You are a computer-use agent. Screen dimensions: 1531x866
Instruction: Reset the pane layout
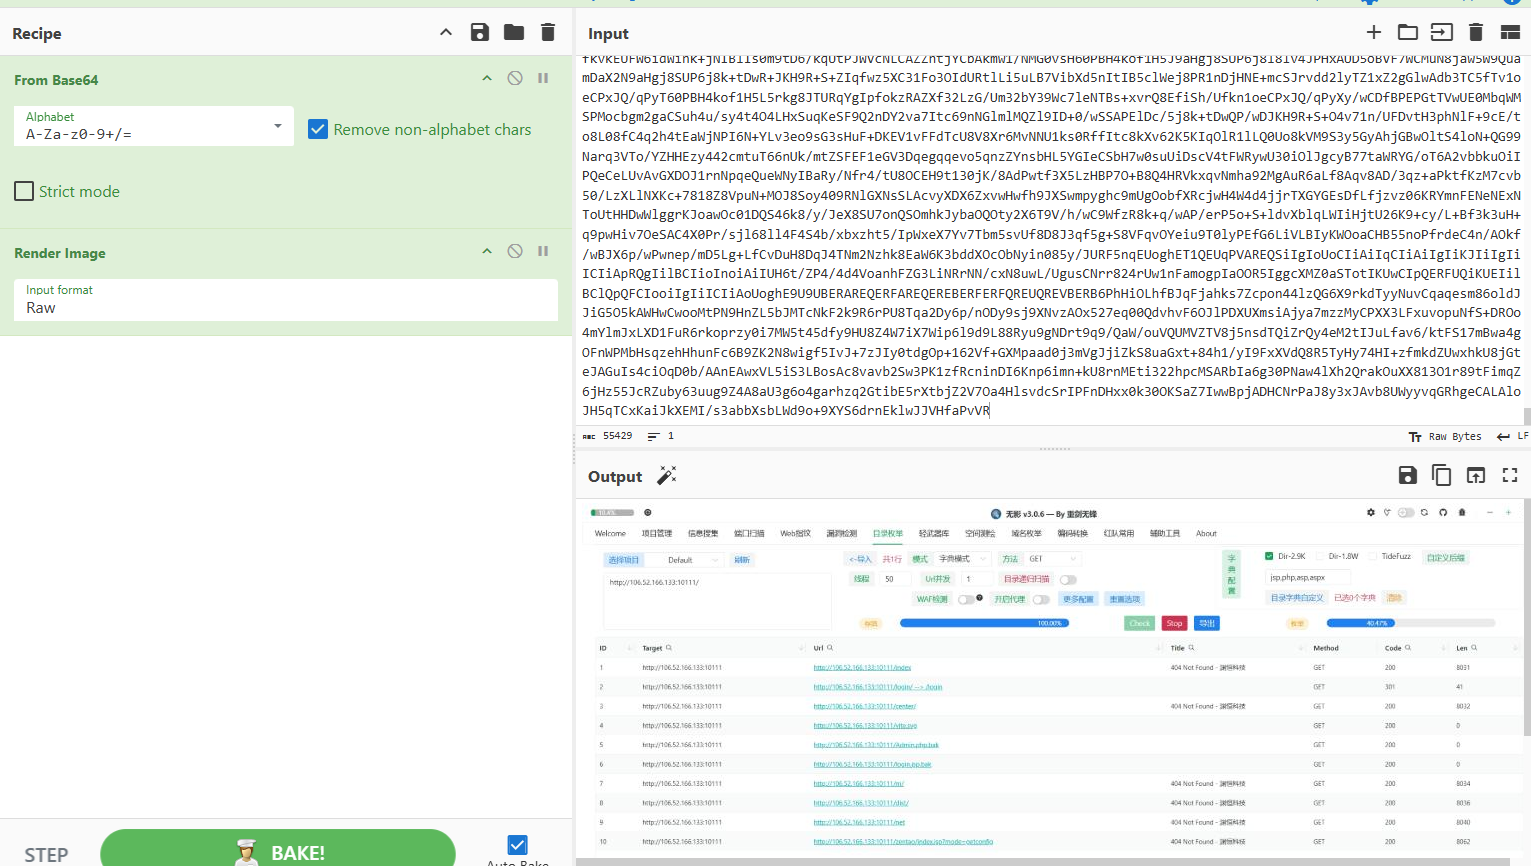1510,33
